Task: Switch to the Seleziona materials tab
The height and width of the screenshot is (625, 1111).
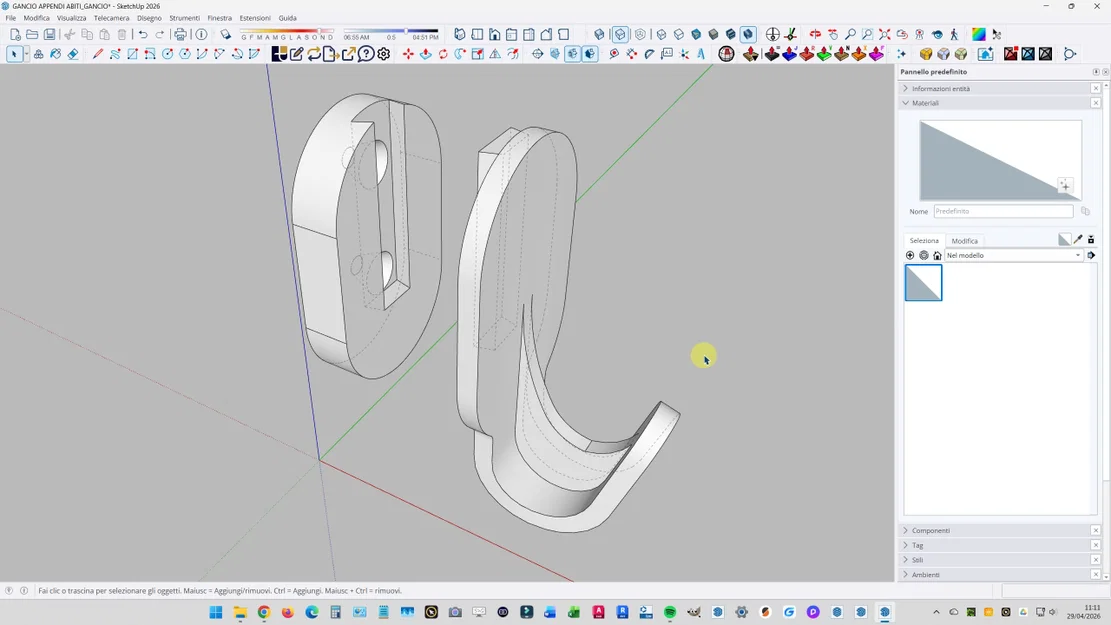Action: pyautogui.click(x=924, y=241)
